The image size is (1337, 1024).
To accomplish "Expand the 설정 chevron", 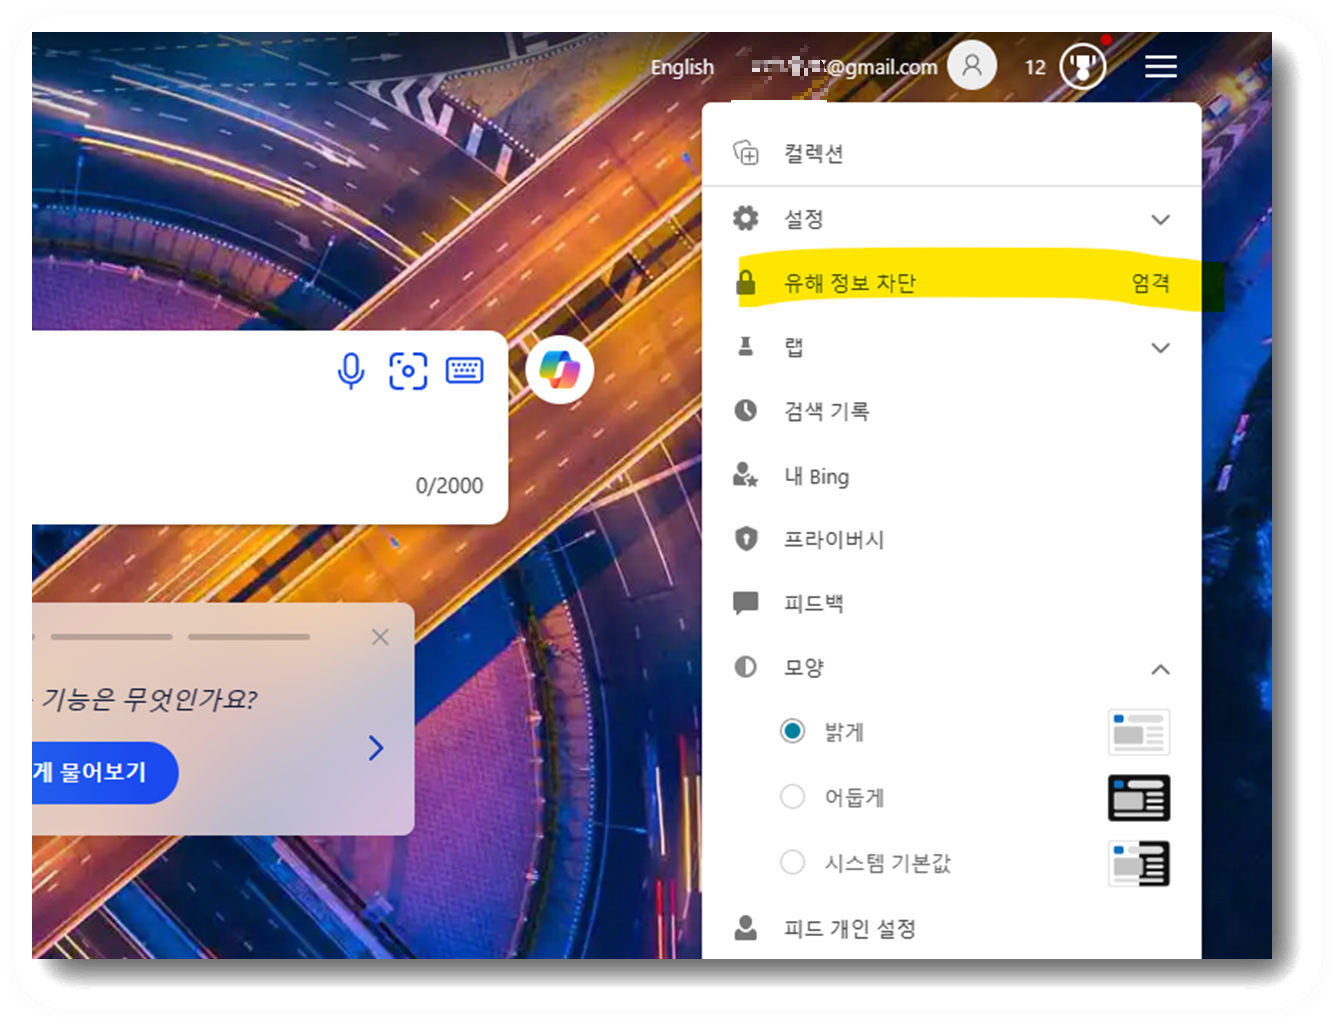I will [x=1160, y=219].
